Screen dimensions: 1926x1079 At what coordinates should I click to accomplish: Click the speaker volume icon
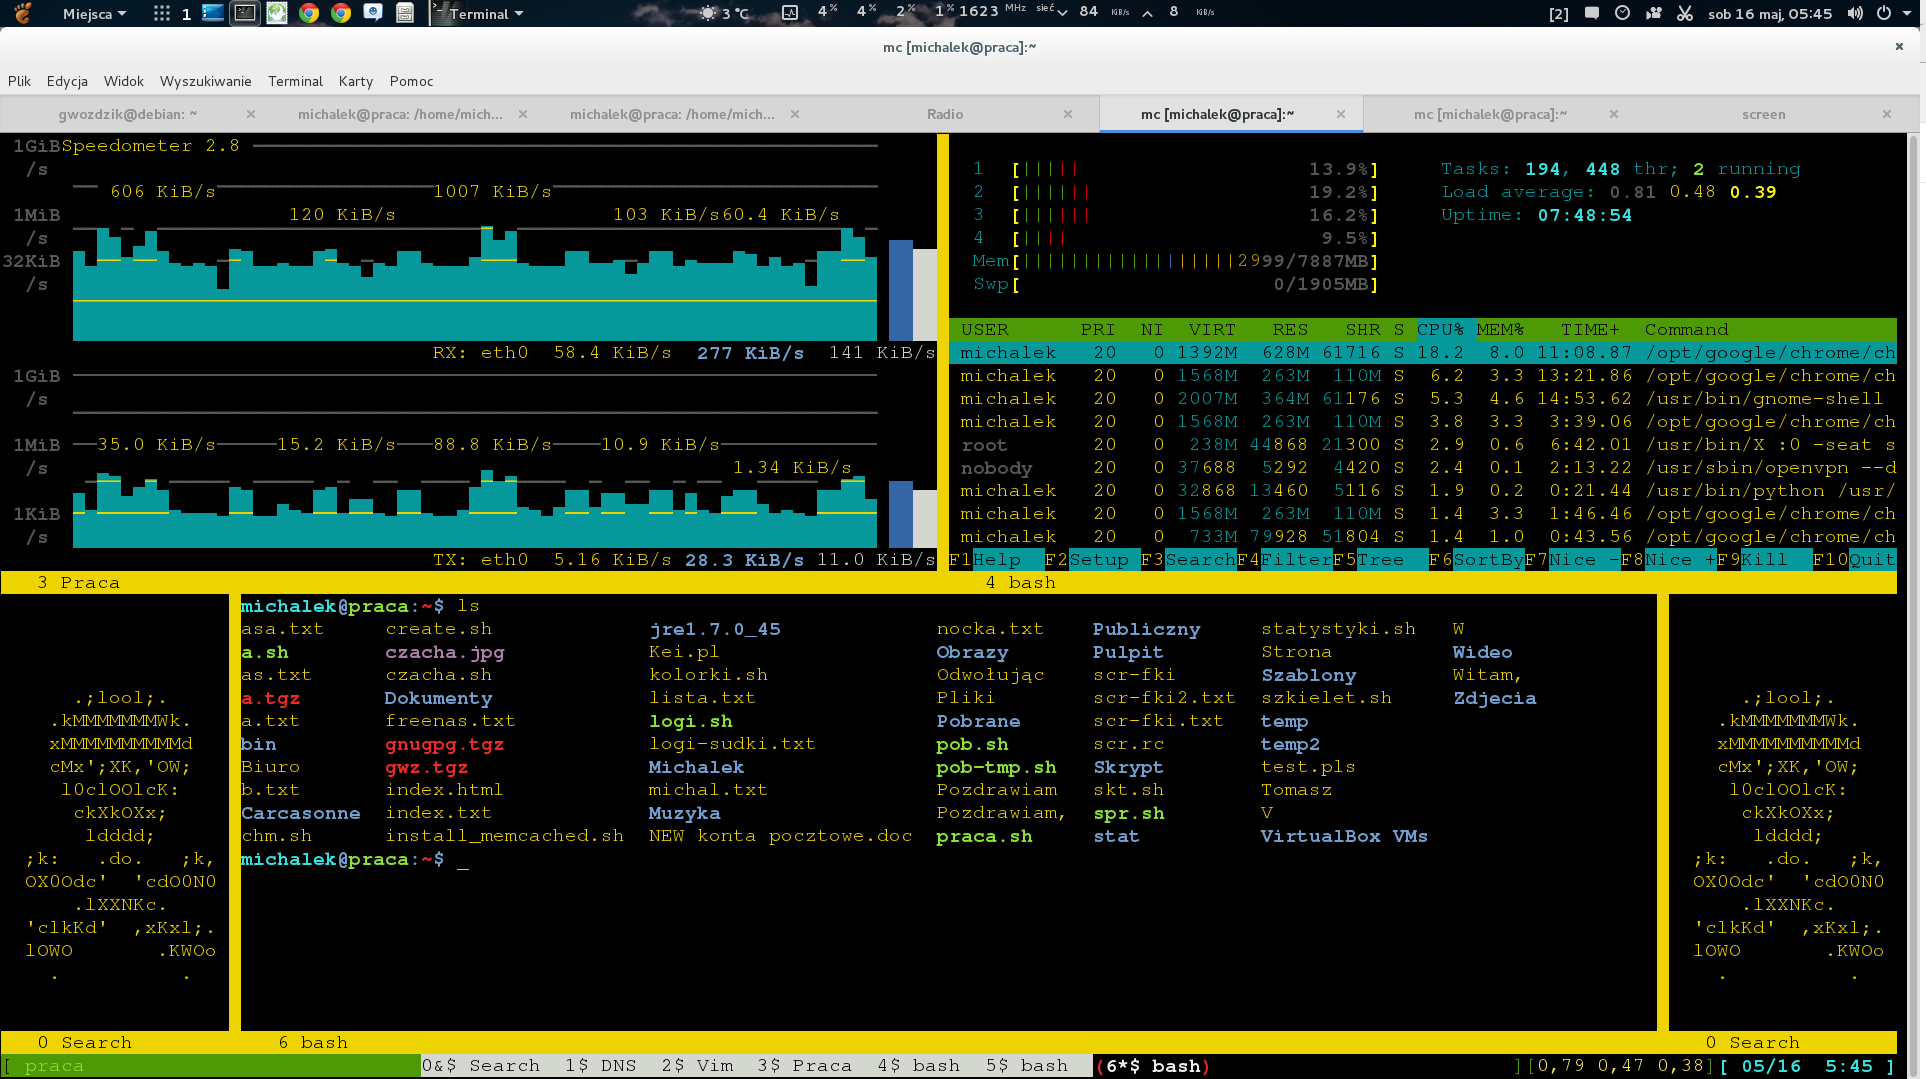[1855, 13]
